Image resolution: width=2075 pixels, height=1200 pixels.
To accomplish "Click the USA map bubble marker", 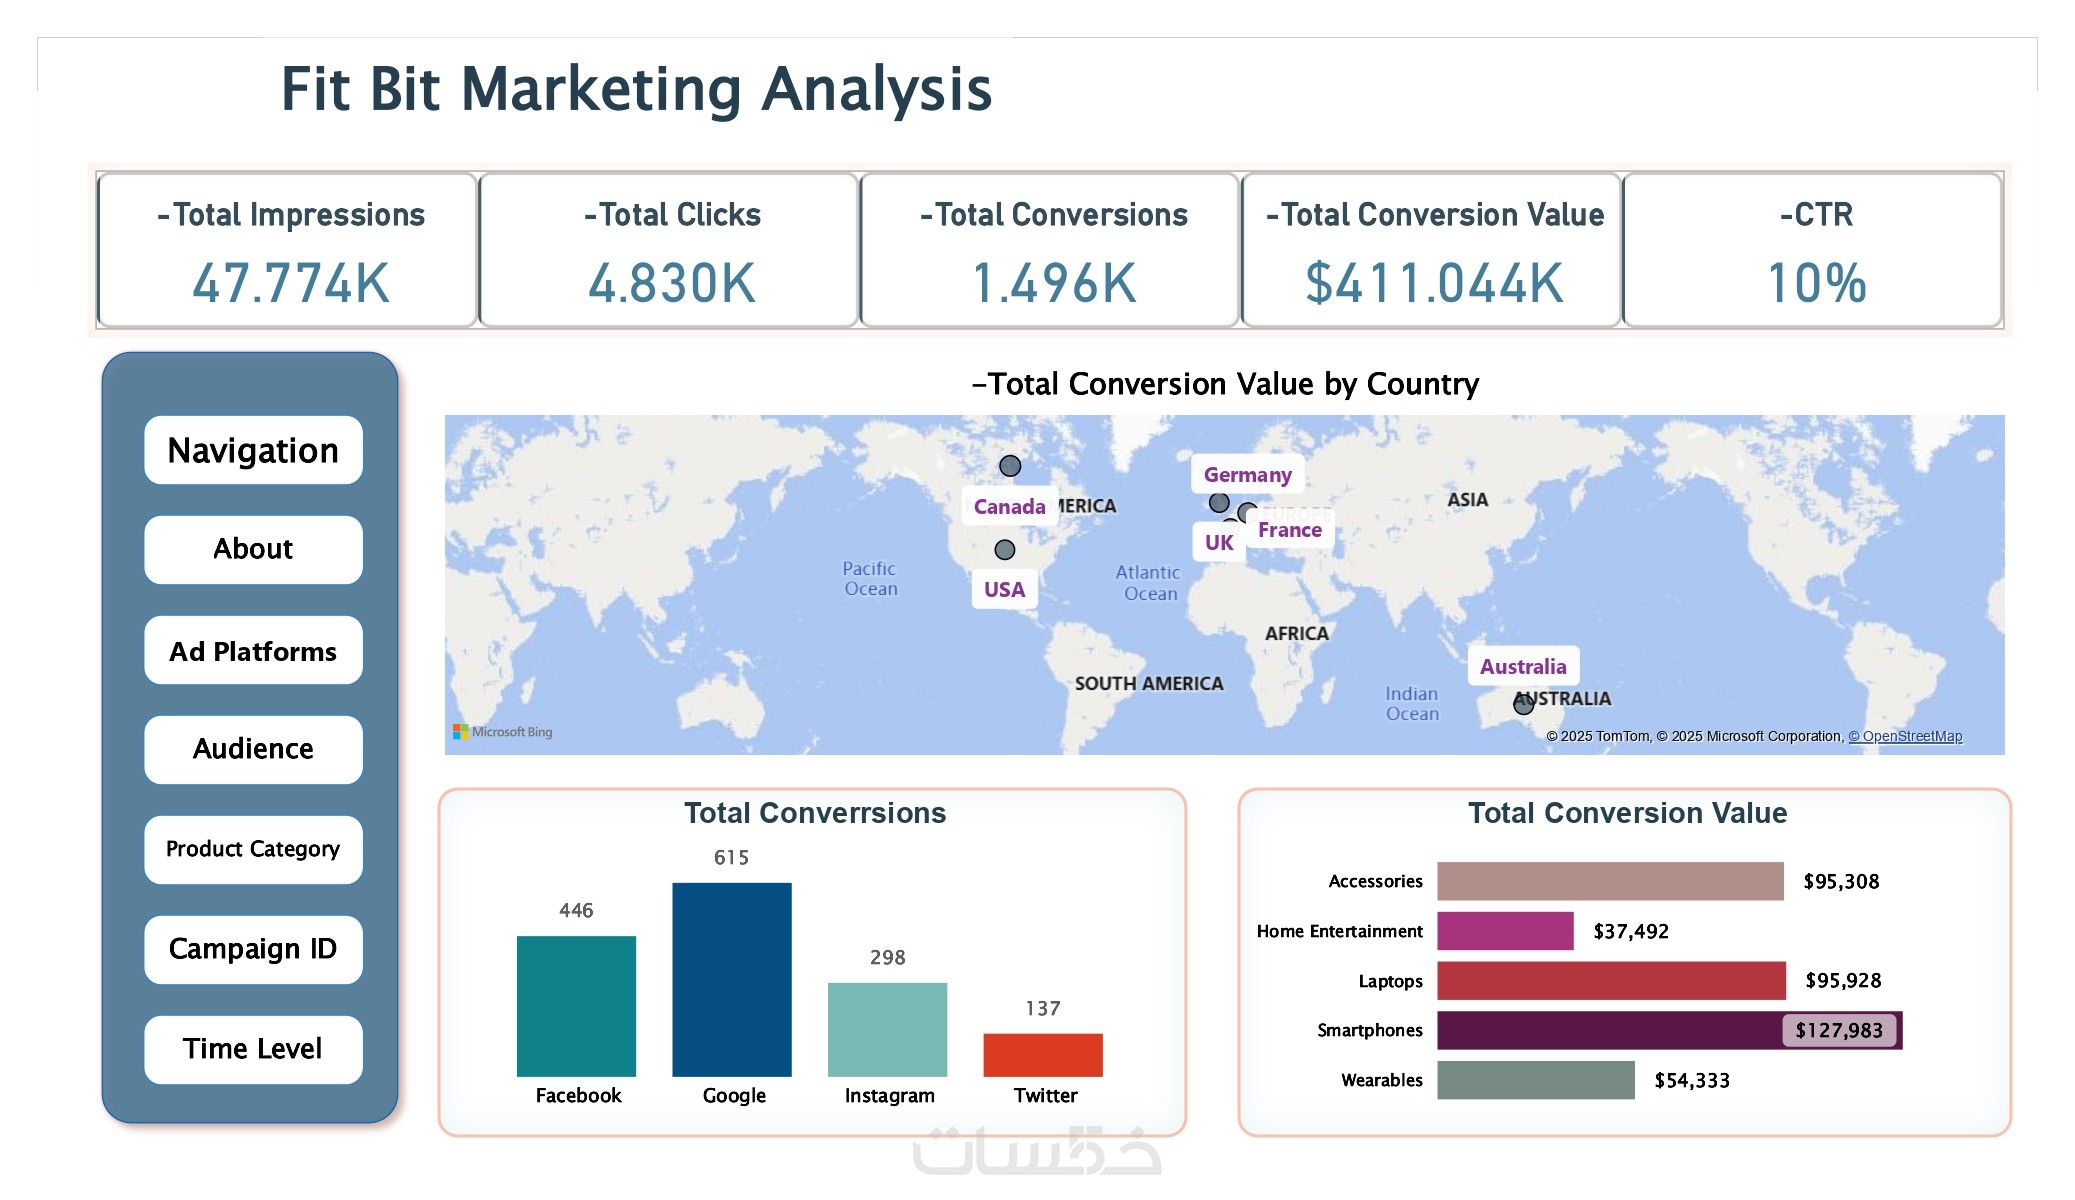I will [x=1005, y=550].
